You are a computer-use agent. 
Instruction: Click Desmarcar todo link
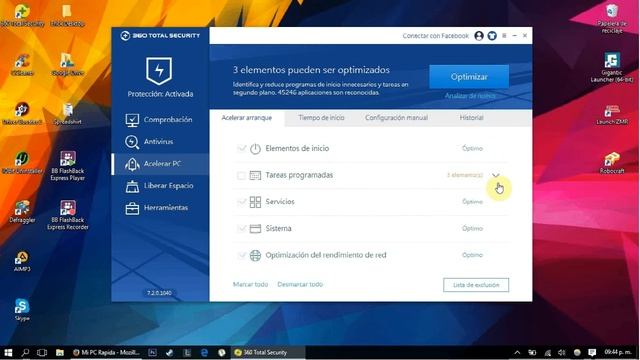tap(300, 284)
